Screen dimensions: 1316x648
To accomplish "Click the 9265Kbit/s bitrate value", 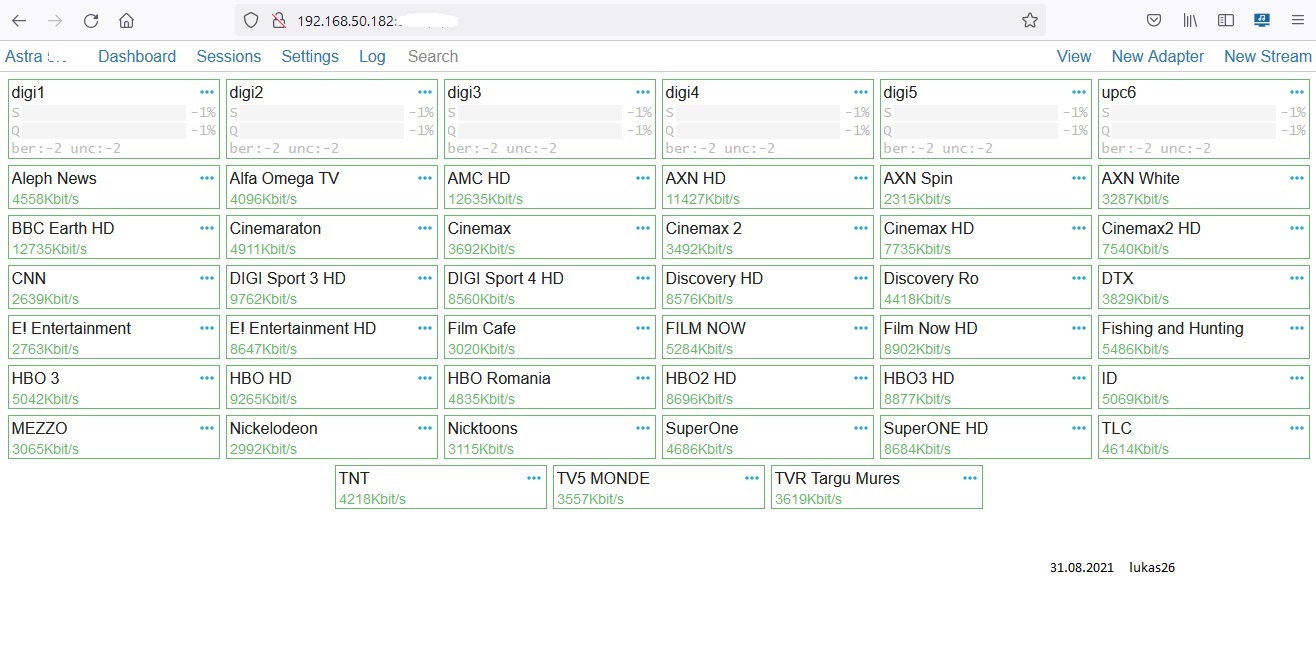I will click(x=263, y=399).
